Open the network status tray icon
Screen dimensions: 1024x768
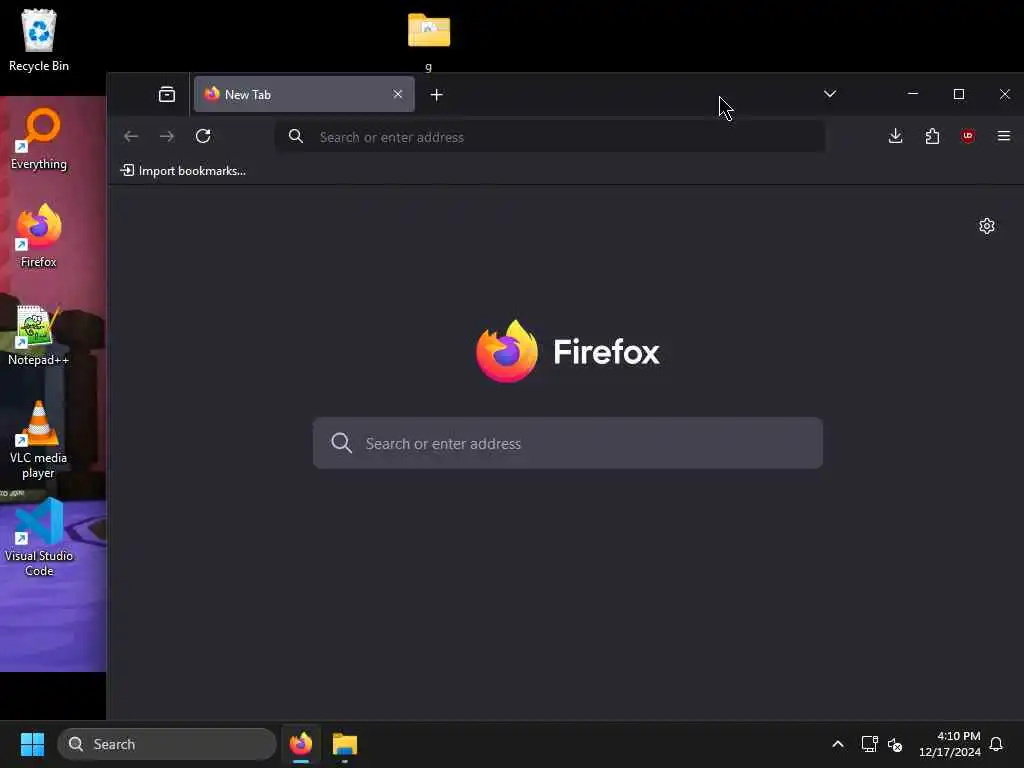point(869,744)
